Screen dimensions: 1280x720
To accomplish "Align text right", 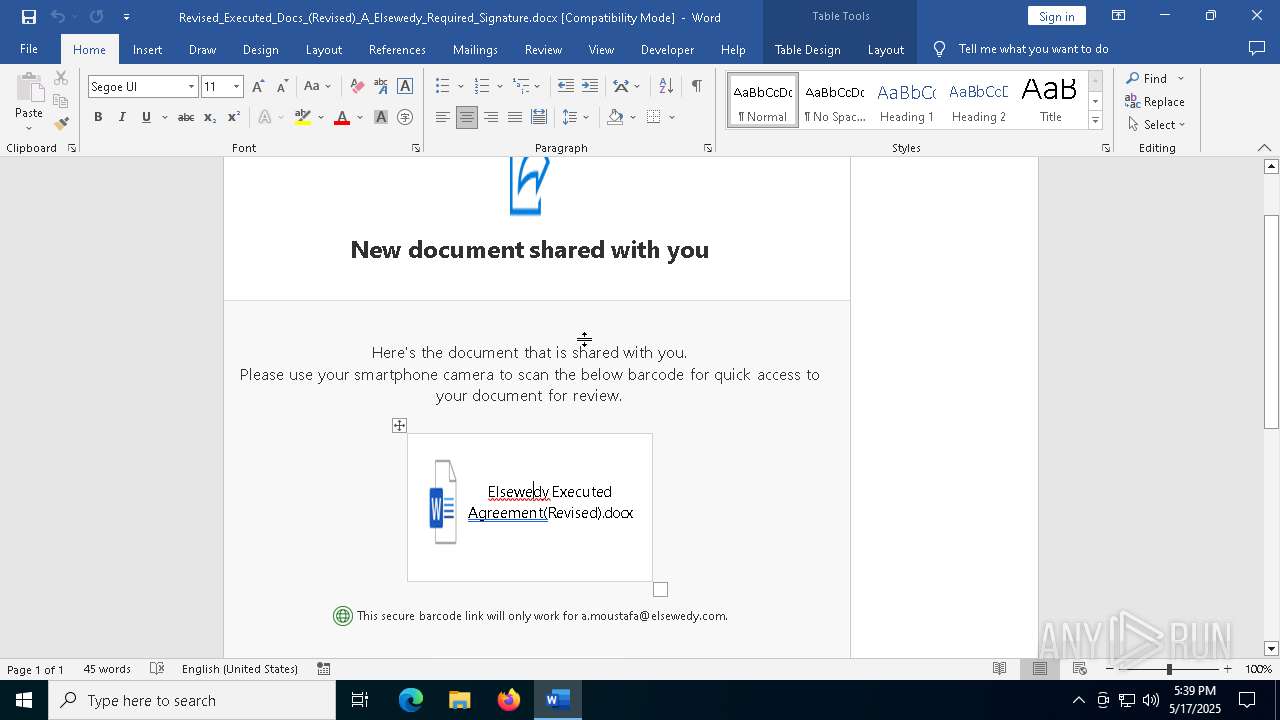I will point(491,117).
